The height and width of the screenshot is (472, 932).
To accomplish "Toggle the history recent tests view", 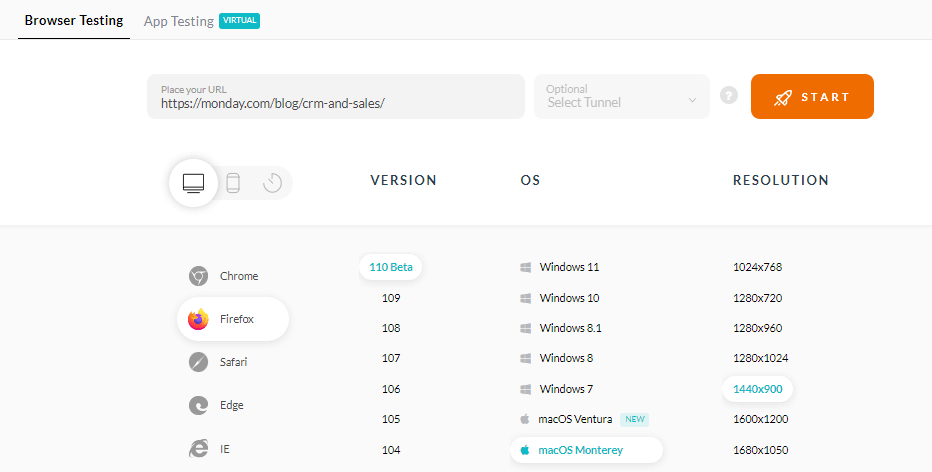I will (x=272, y=183).
